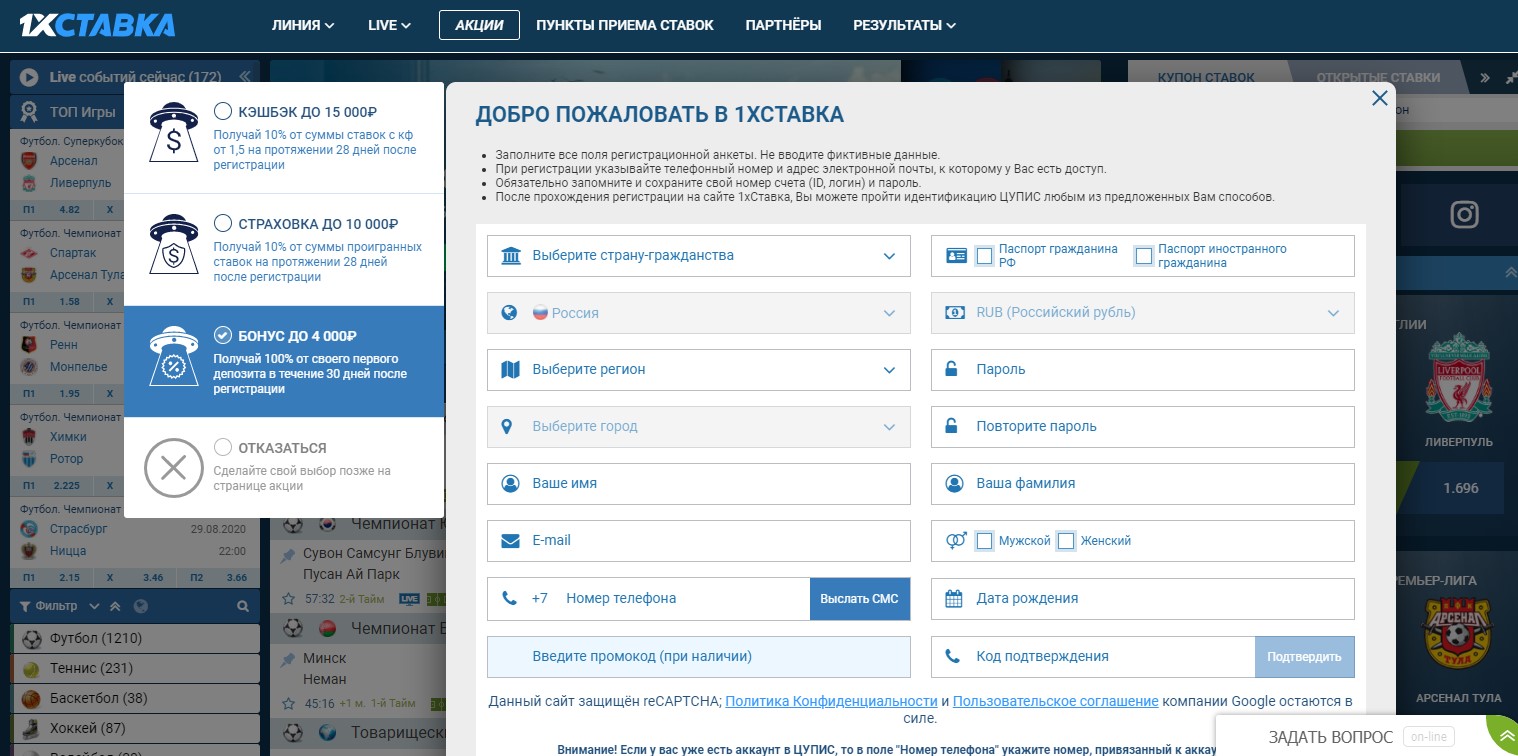Click the Instagram icon on the right
The height and width of the screenshot is (756, 1518).
[x=1464, y=214]
